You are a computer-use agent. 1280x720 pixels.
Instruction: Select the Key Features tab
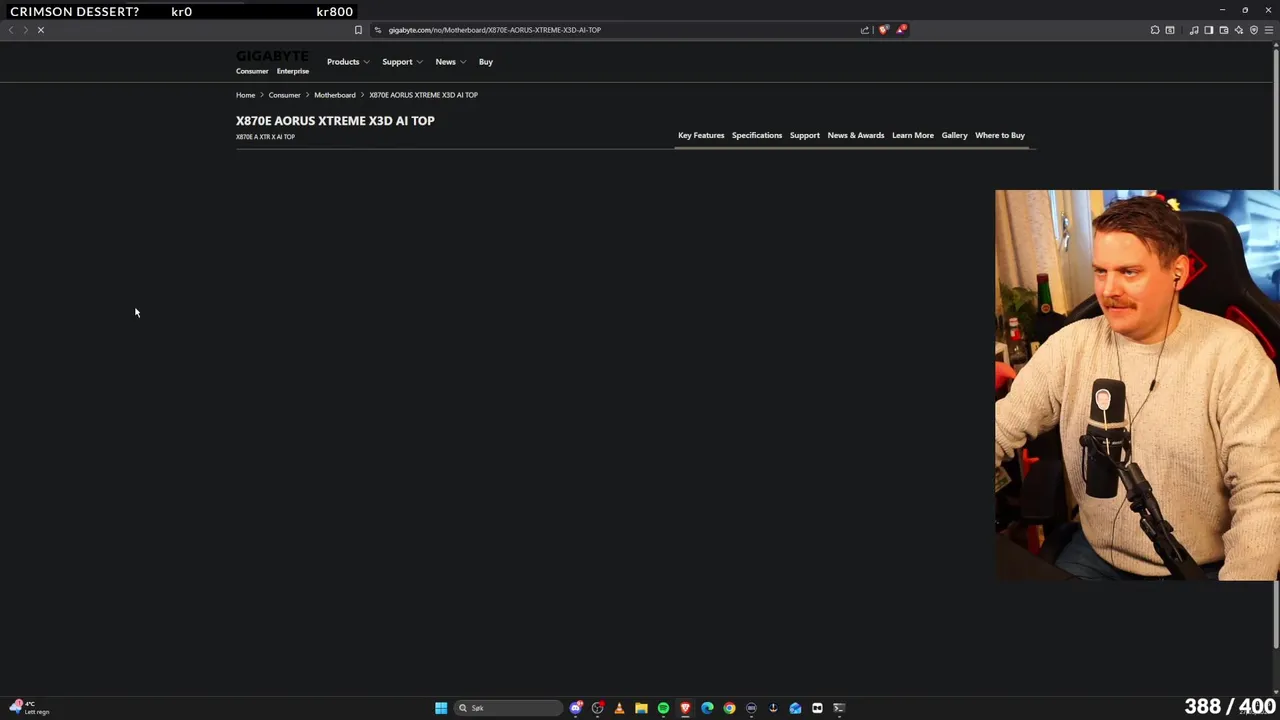tap(701, 135)
